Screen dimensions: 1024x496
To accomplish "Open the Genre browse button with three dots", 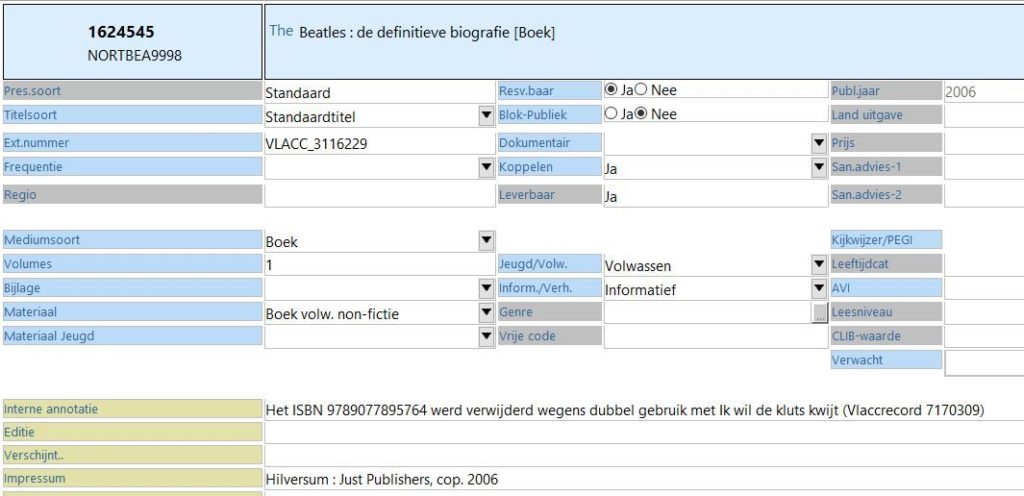I will coord(820,314).
